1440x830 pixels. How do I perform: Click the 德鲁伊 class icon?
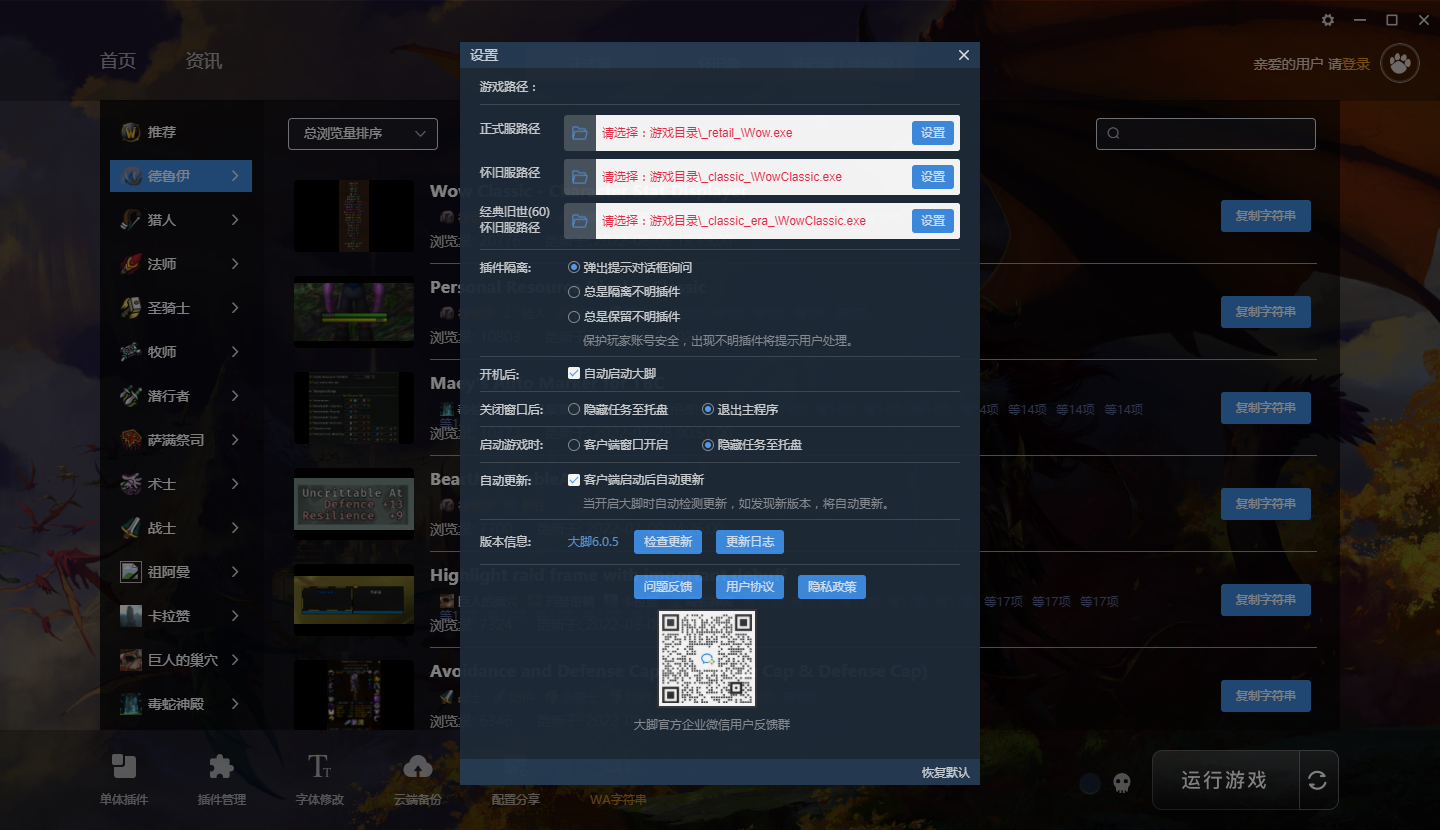[130, 176]
